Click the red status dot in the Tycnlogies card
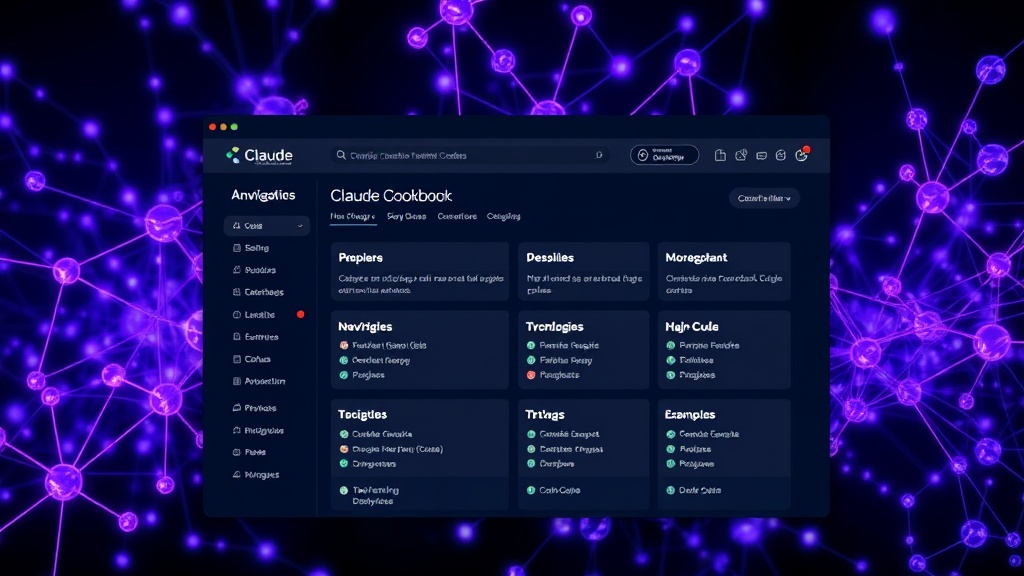The height and width of the screenshot is (576, 1024). [531, 375]
